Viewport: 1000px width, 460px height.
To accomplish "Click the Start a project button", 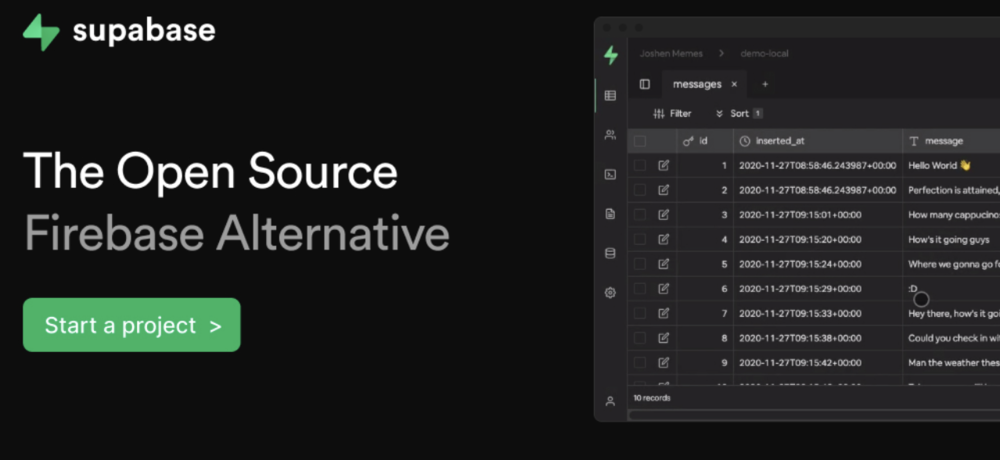I will coord(132,325).
